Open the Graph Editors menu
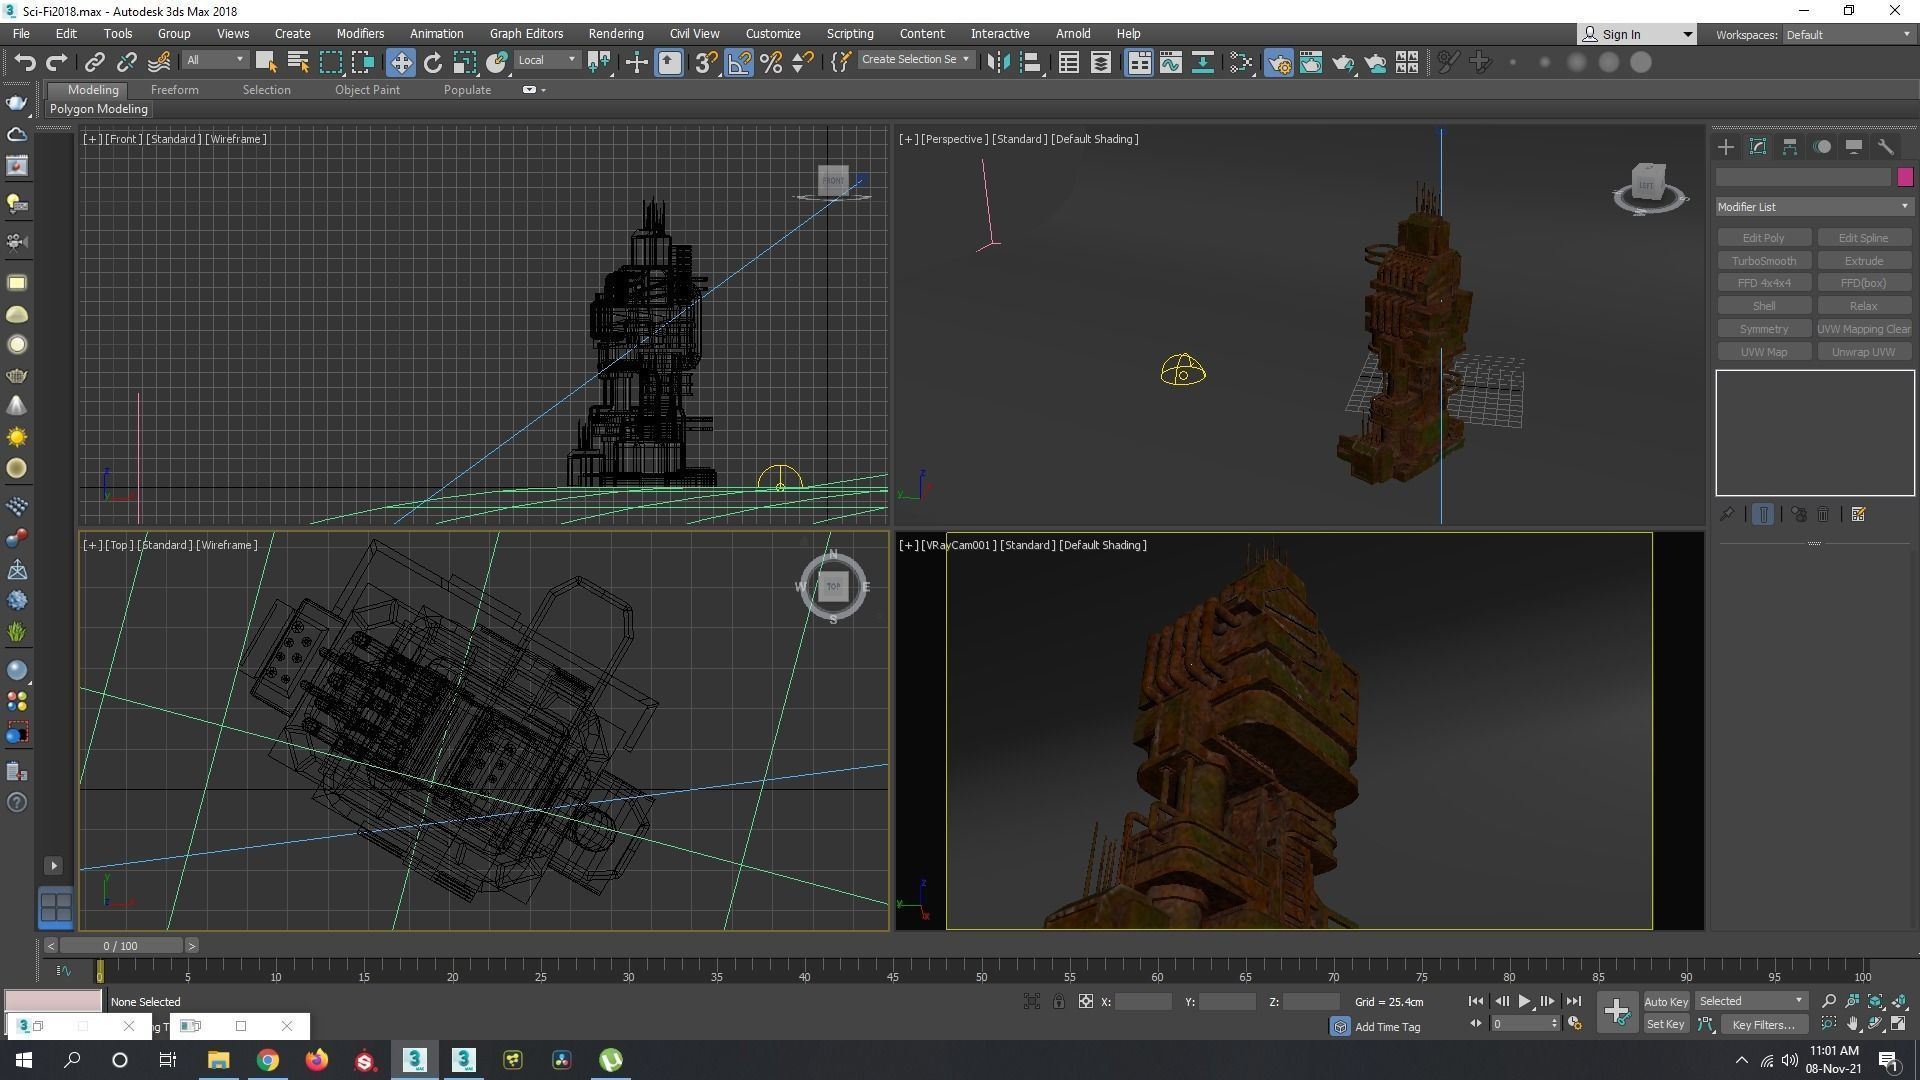Viewport: 1920px width, 1080px height. (x=526, y=34)
